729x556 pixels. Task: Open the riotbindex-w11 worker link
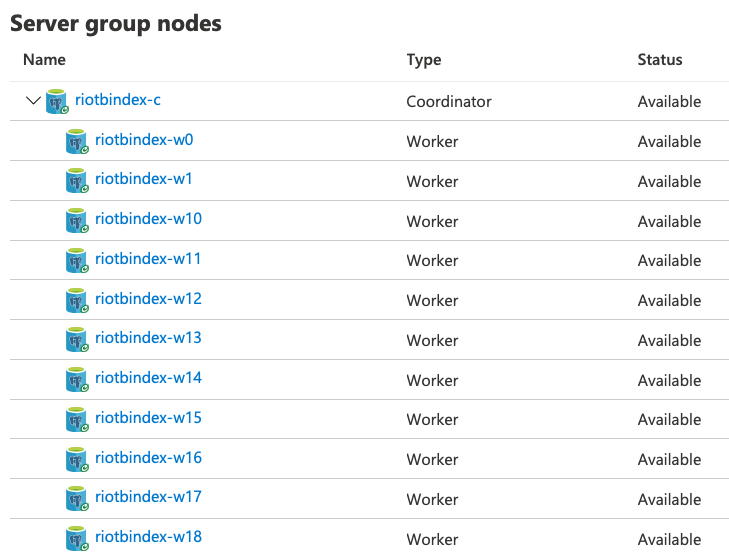(148, 258)
